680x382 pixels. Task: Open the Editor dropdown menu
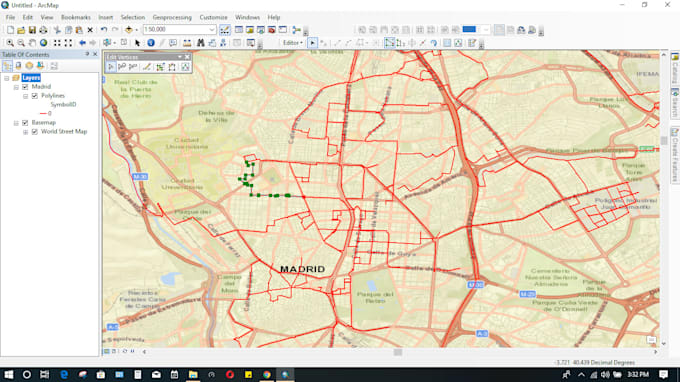click(293, 43)
